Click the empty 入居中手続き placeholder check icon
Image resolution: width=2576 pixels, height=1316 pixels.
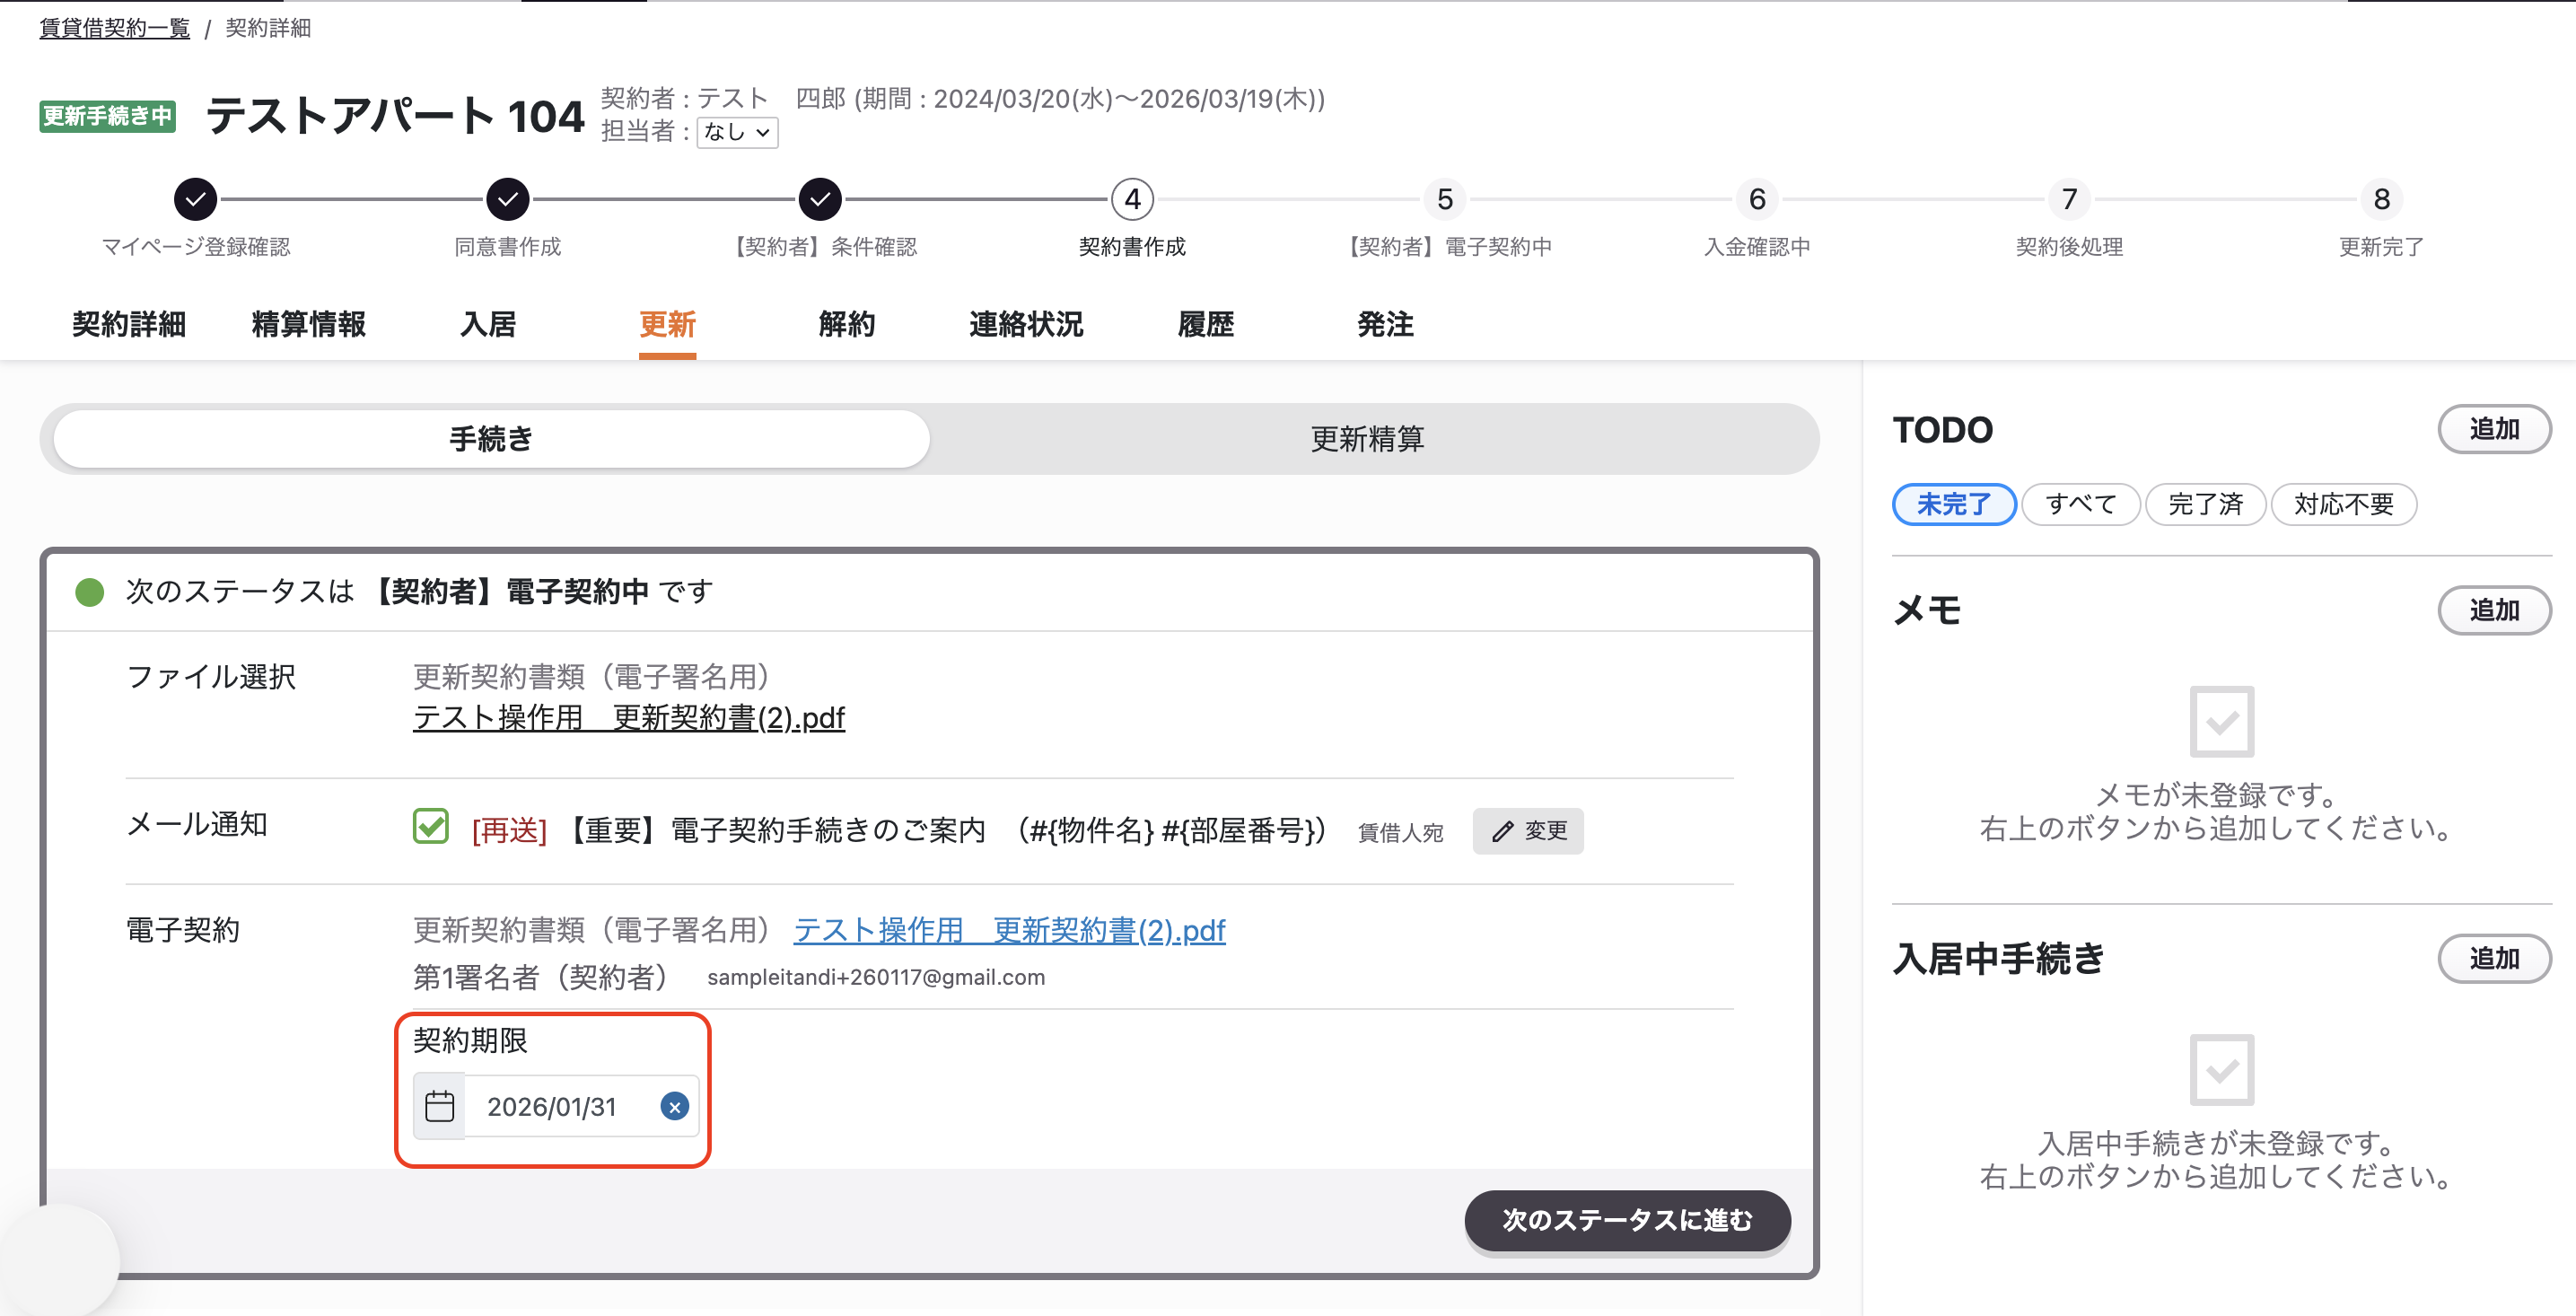coord(2222,1070)
